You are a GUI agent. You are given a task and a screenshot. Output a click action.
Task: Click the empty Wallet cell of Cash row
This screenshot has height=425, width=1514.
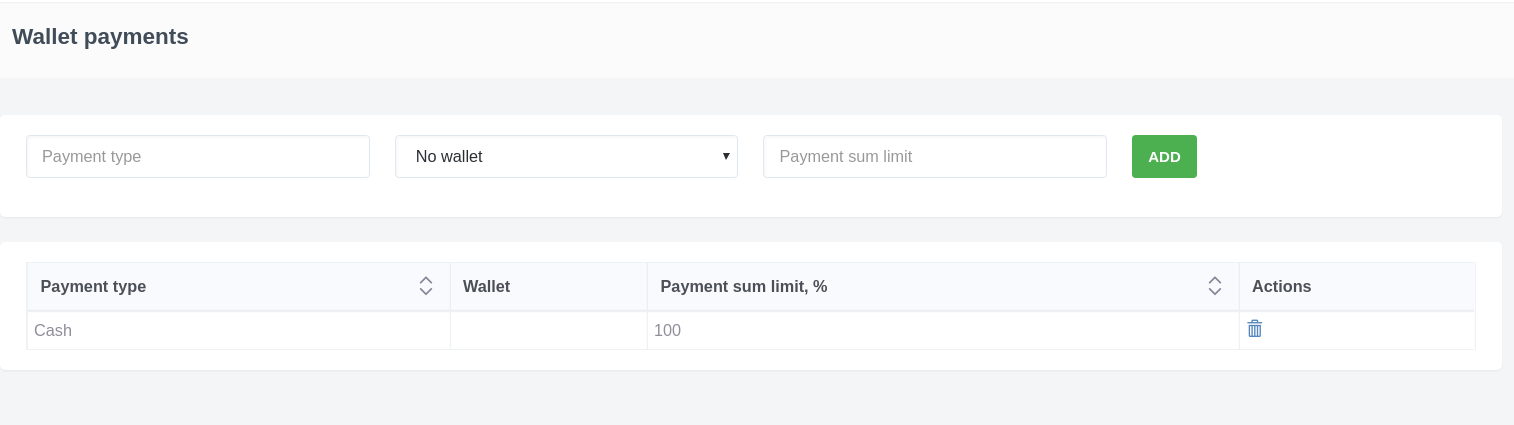tap(548, 331)
